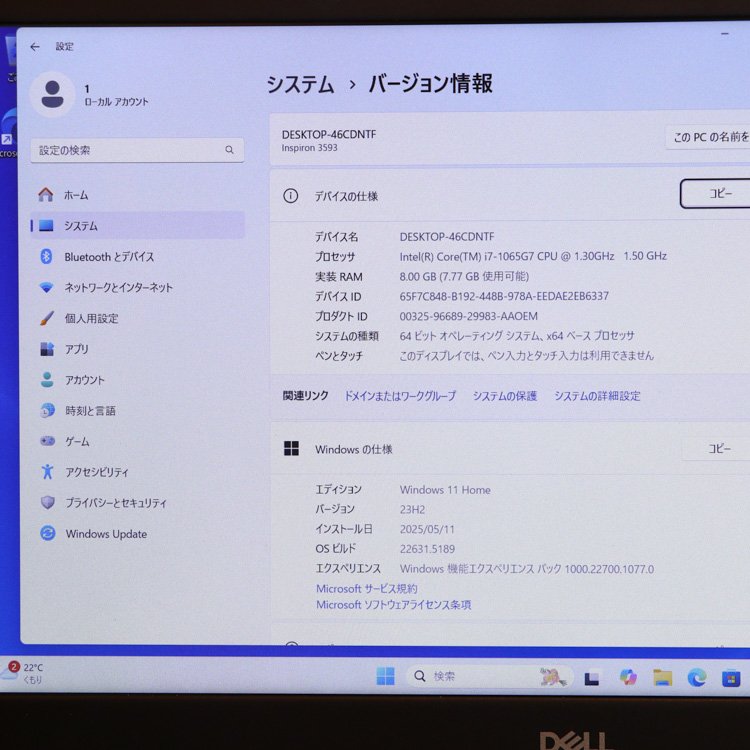Click the Windows logo beside Windows の仕様
Viewport: 750px width, 750px height.
pos(291,449)
